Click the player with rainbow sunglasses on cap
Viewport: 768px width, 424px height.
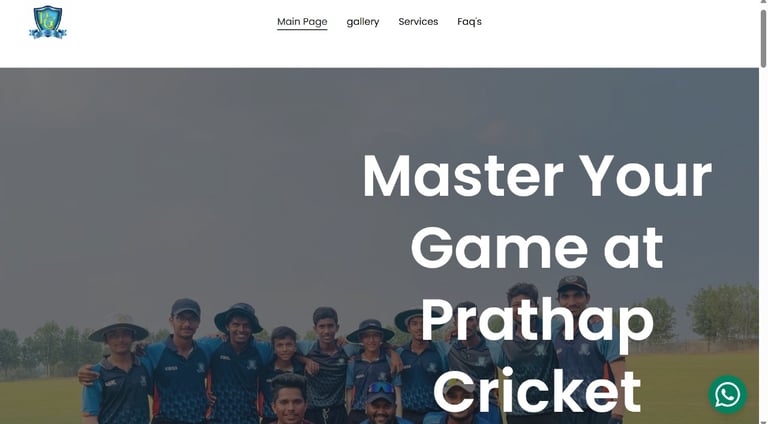[x=381, y=402]
